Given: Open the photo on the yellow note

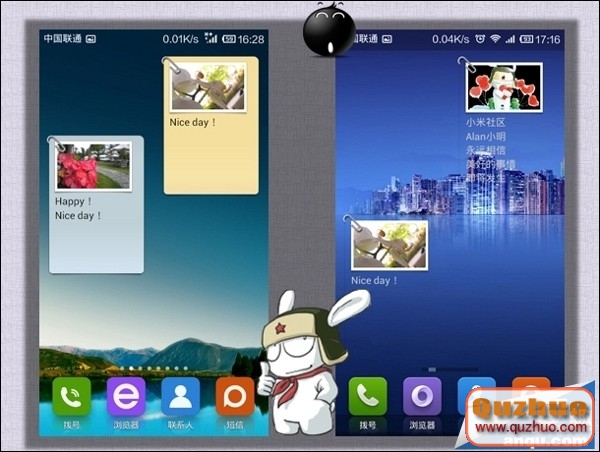Looking at the screenshot, I should [208, 87].
